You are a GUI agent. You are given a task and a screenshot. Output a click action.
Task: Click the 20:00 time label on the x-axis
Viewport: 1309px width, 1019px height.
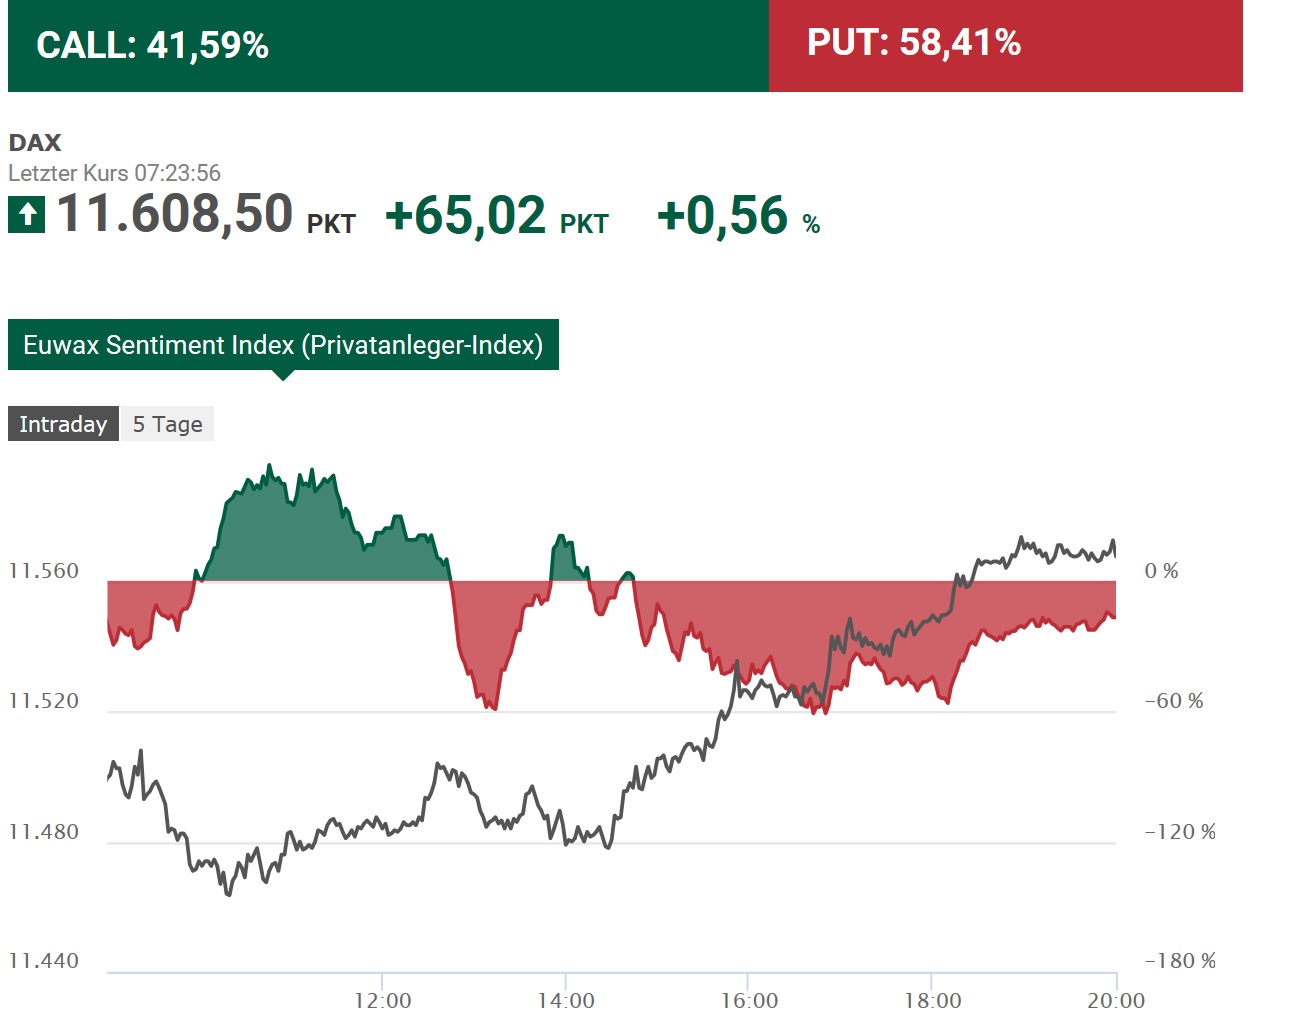coord(1116,998)
